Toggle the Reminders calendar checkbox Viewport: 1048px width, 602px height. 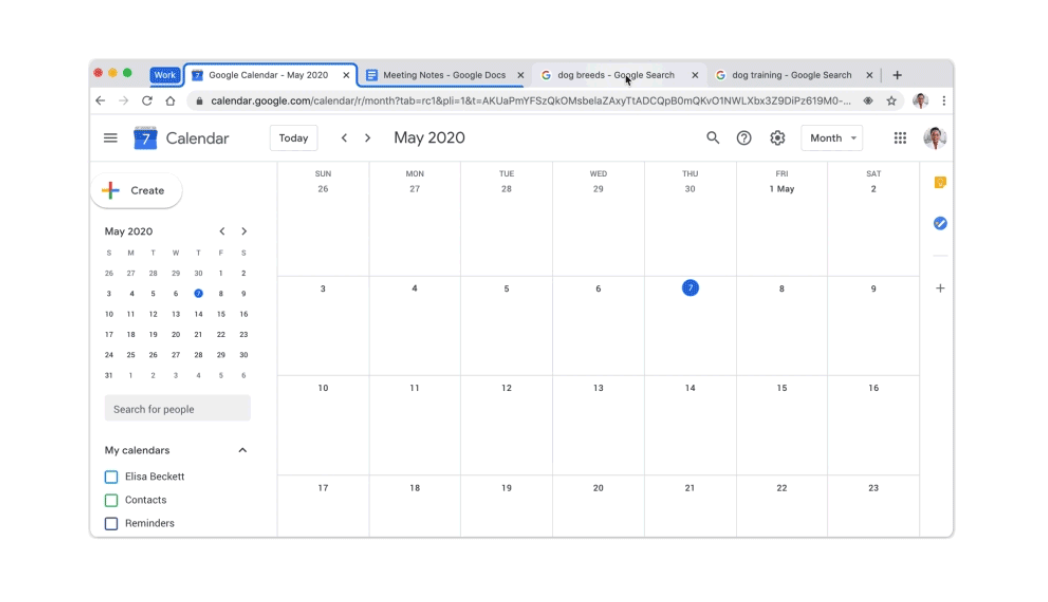pos(111,524)
